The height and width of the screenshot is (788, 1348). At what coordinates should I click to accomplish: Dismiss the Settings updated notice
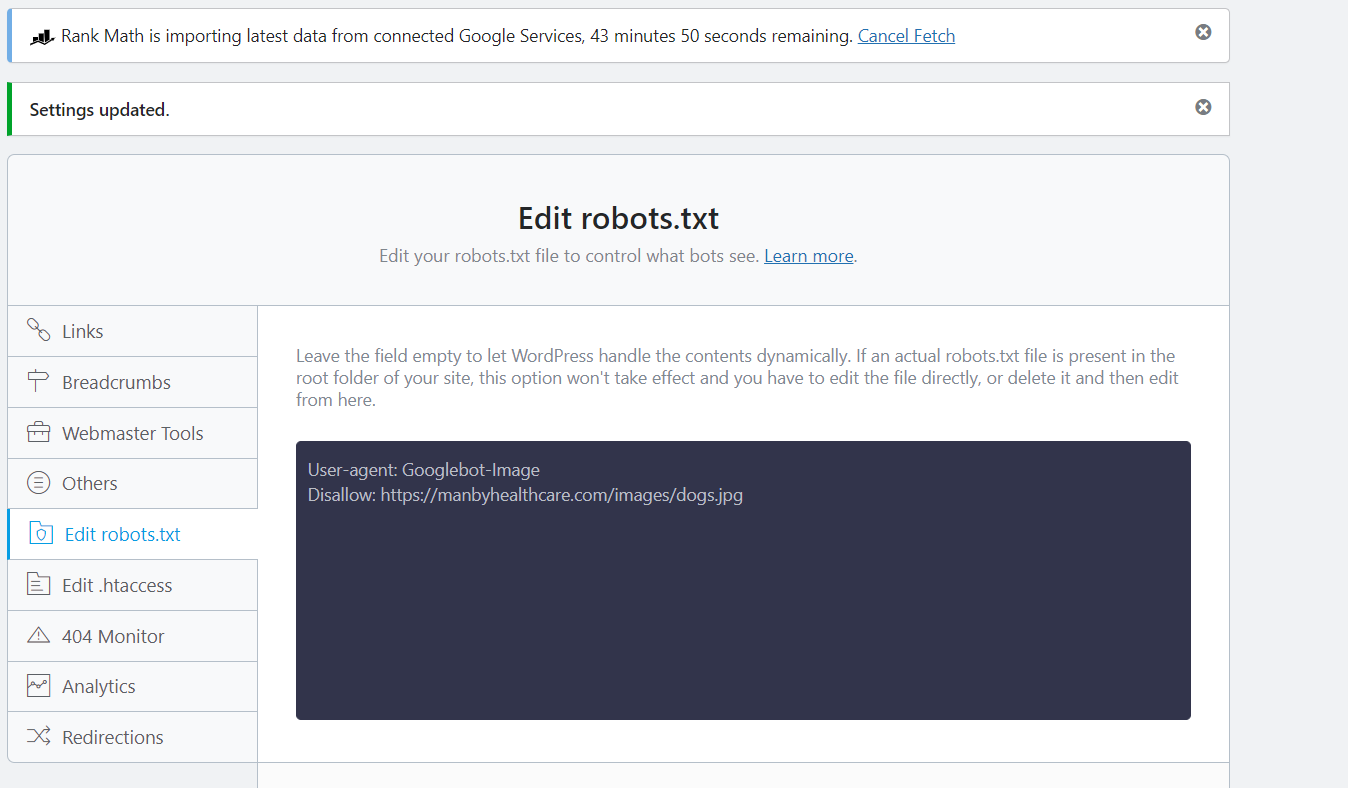tap(1203, 107)
